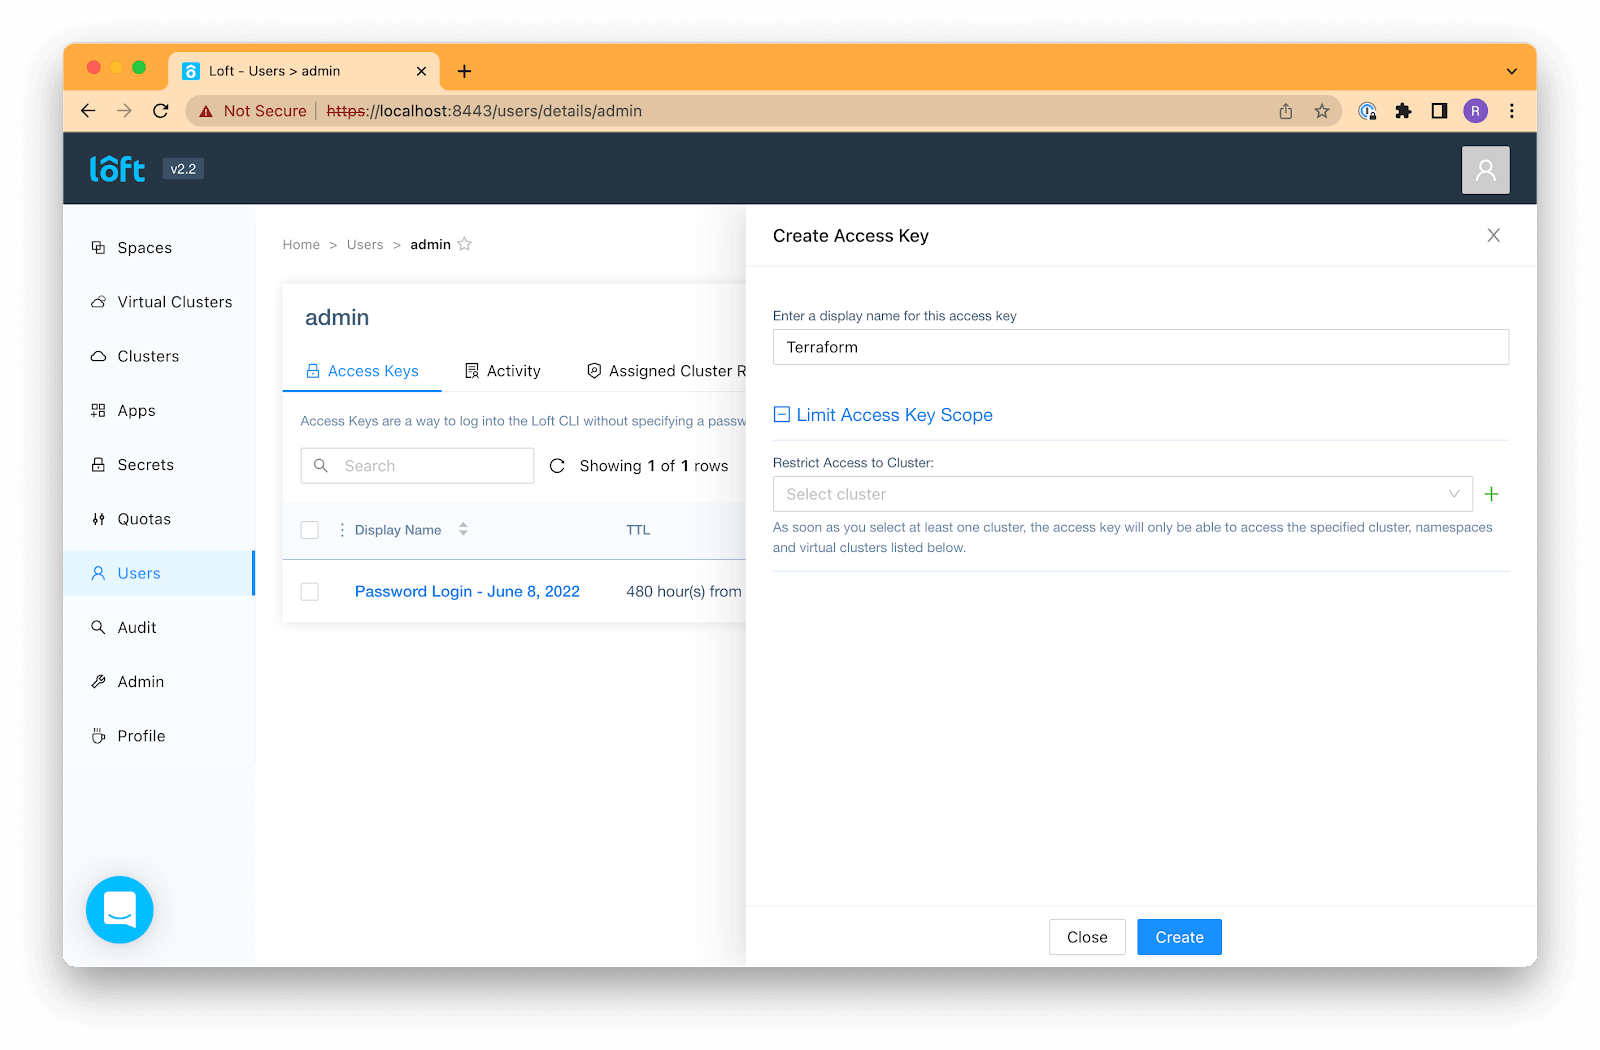
Task: Bookmark this page with star icon
Action: point(1322,111)
